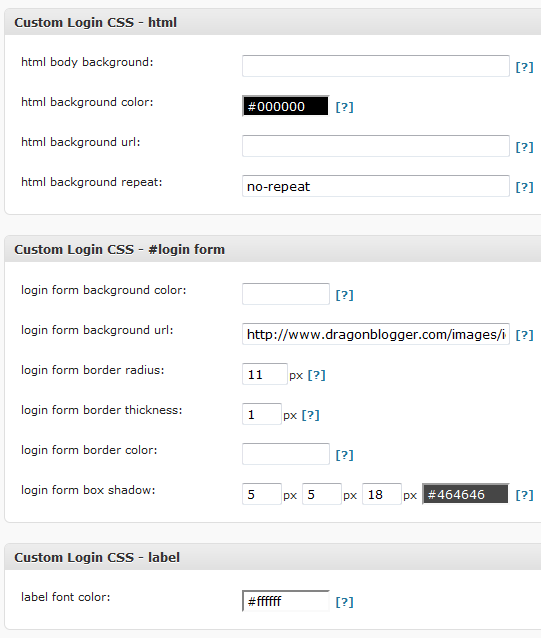Select the box shadow blur field showing 18
Viewport: 541px width, 638px height.
coord(382,494)
